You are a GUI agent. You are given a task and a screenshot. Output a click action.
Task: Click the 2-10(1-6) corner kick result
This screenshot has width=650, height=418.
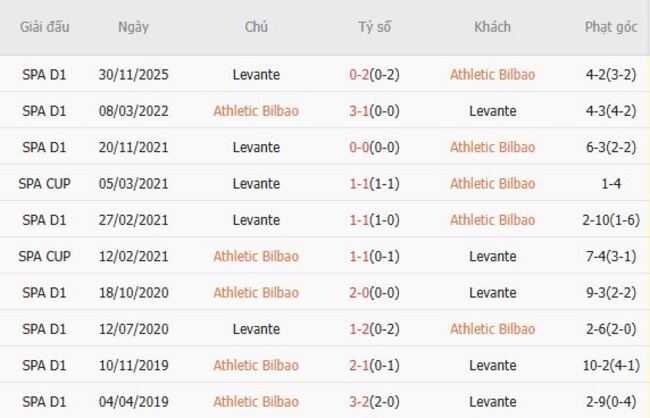[610, 220]
